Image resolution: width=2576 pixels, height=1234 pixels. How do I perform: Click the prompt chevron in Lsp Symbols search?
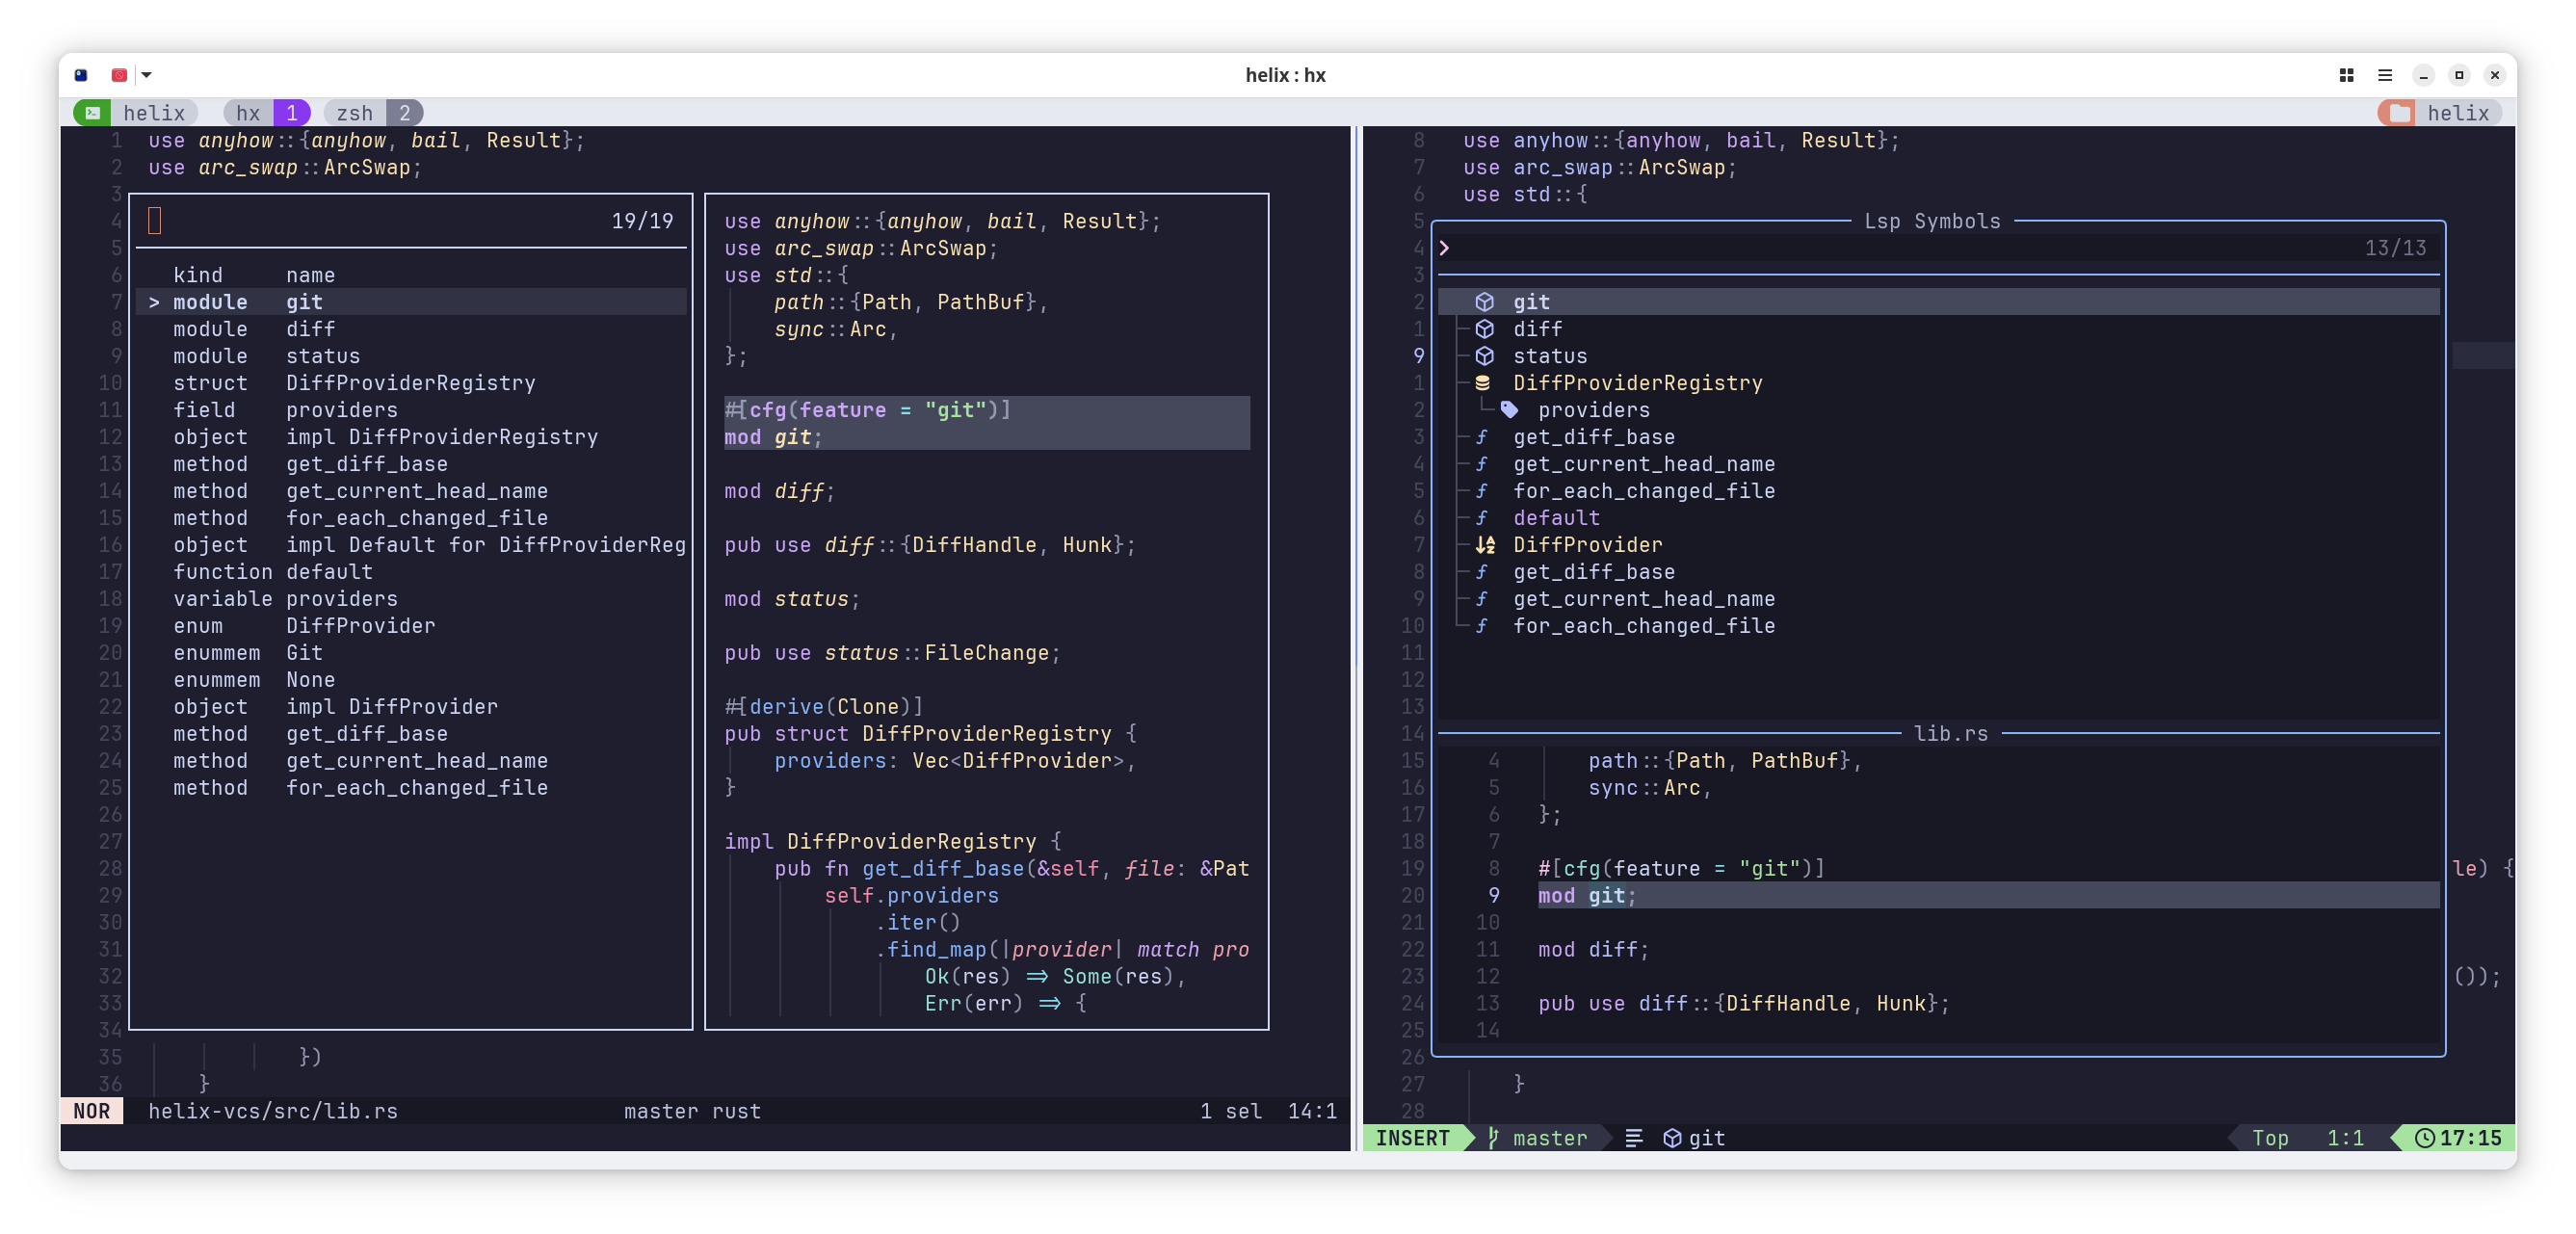(x=1444, y=248)
